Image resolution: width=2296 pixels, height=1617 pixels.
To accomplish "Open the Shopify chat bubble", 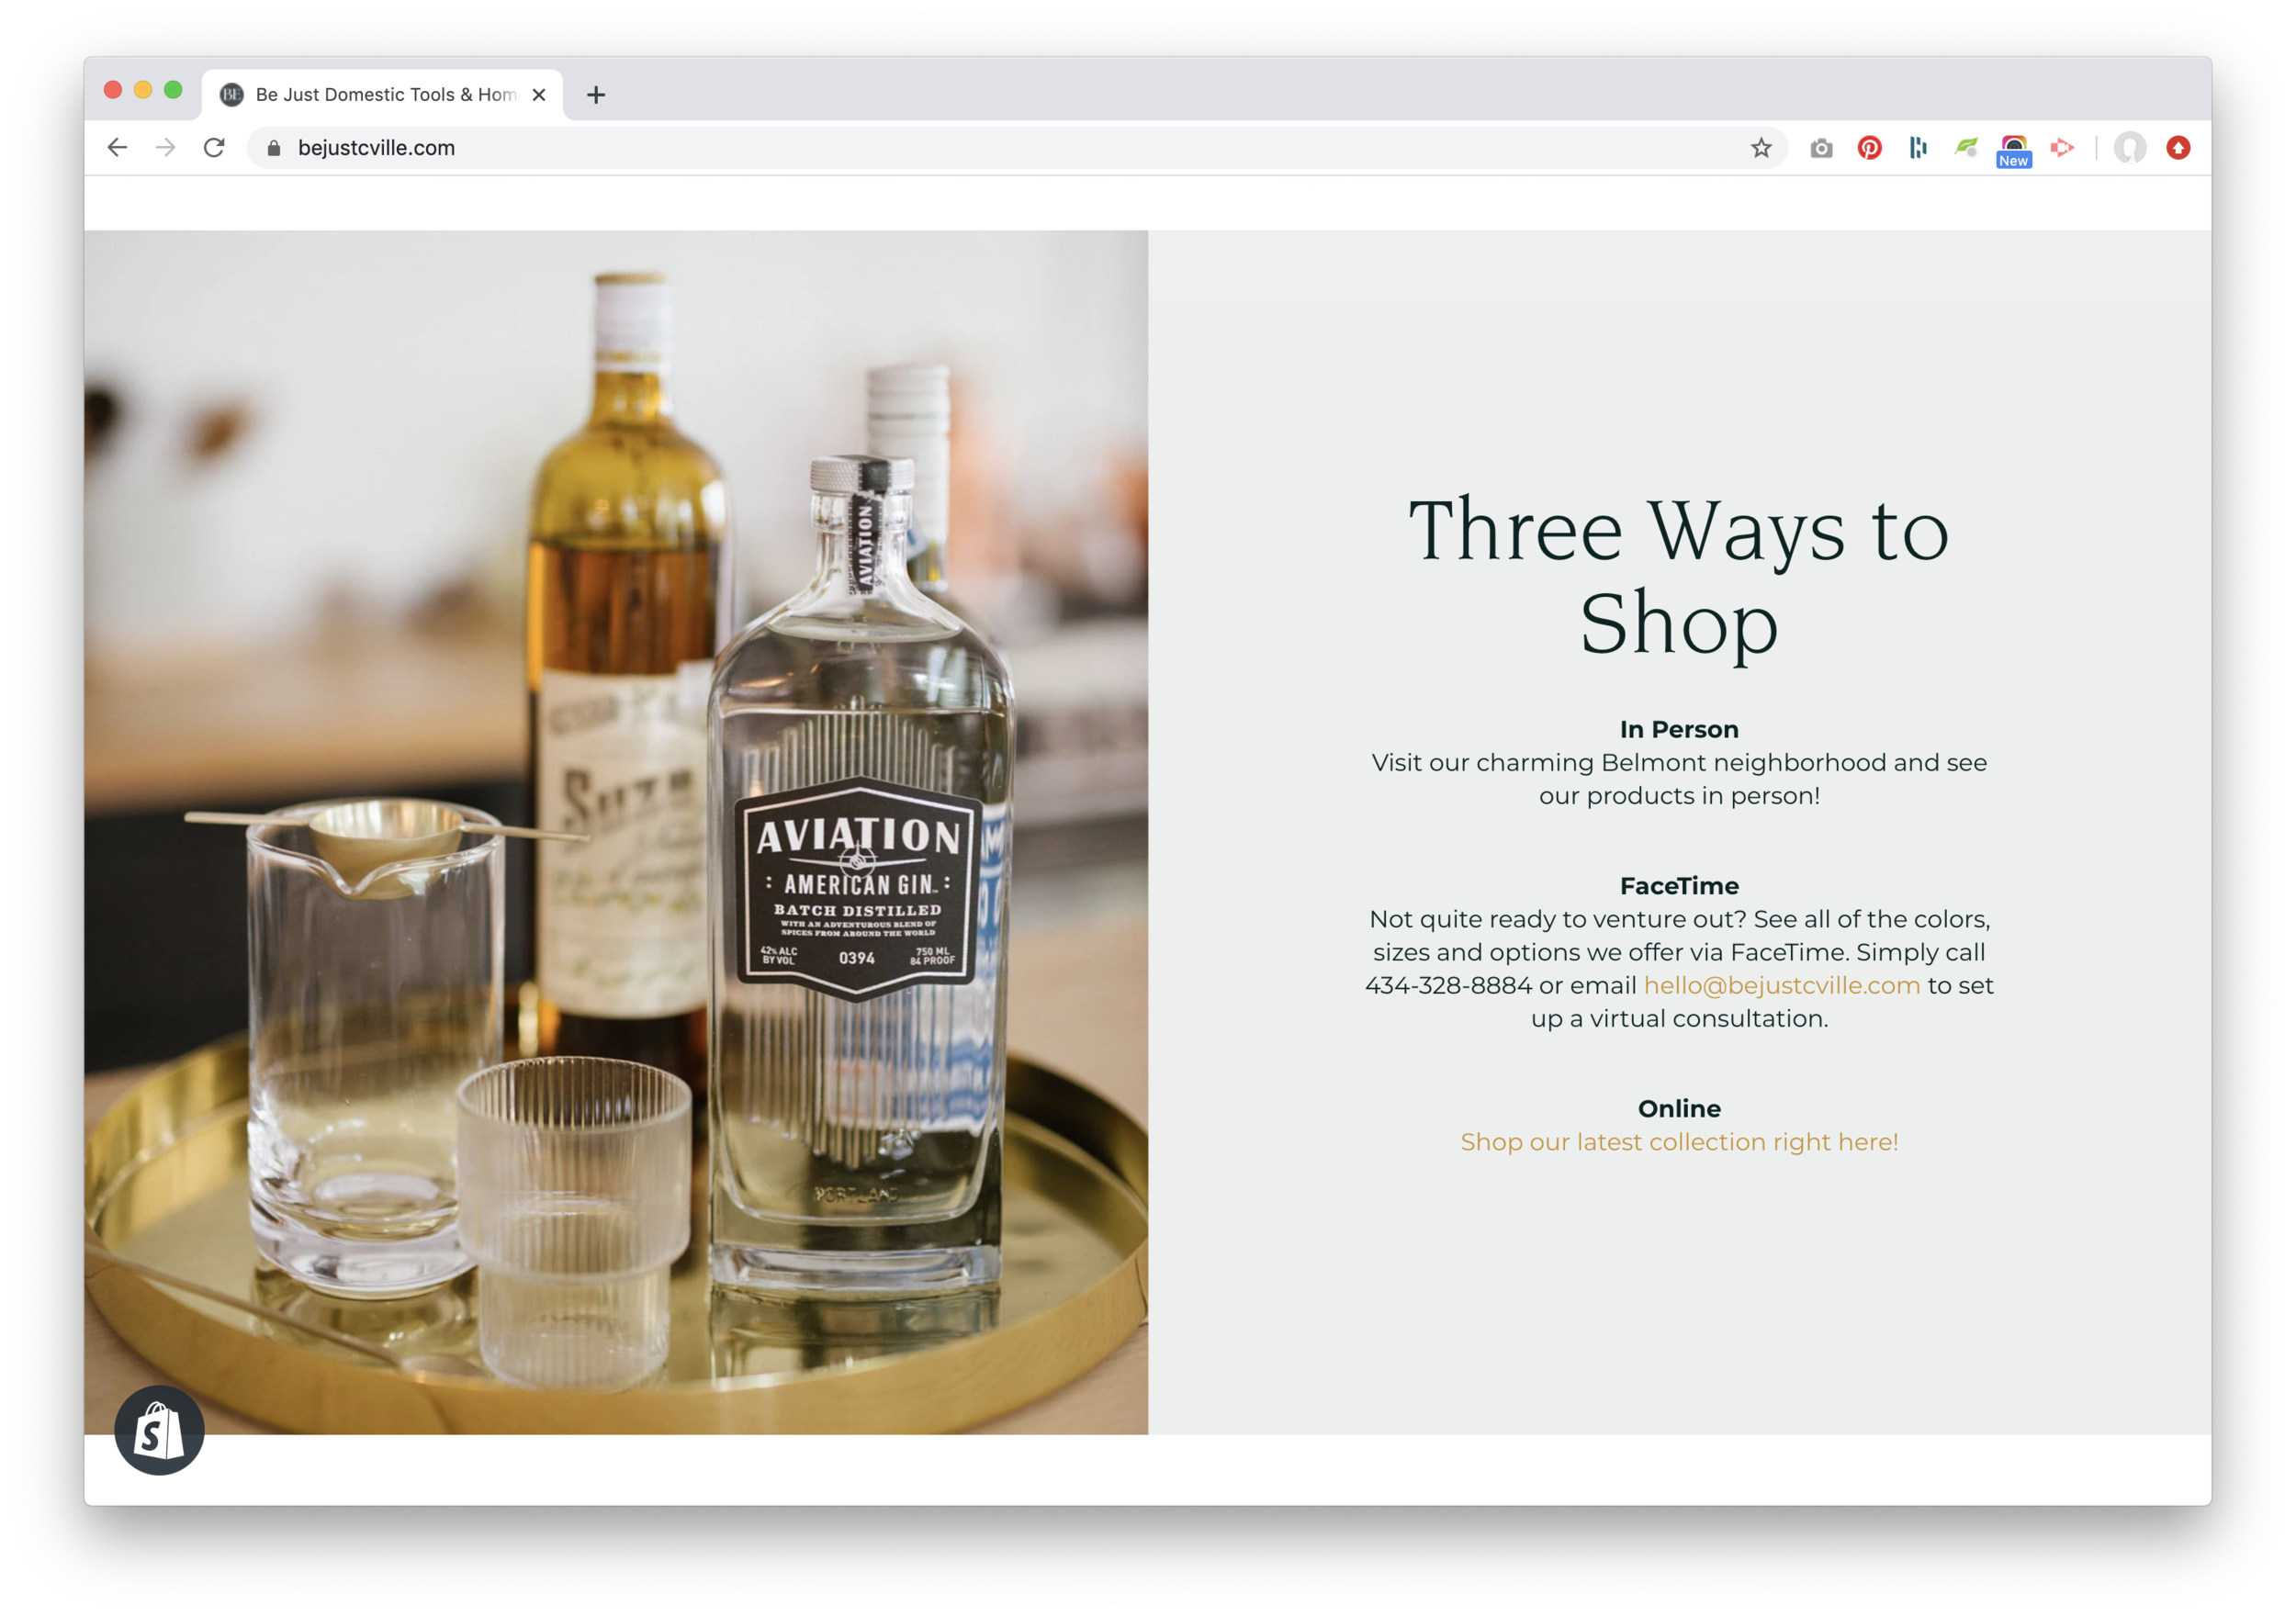I will (x=160, y=1430).
